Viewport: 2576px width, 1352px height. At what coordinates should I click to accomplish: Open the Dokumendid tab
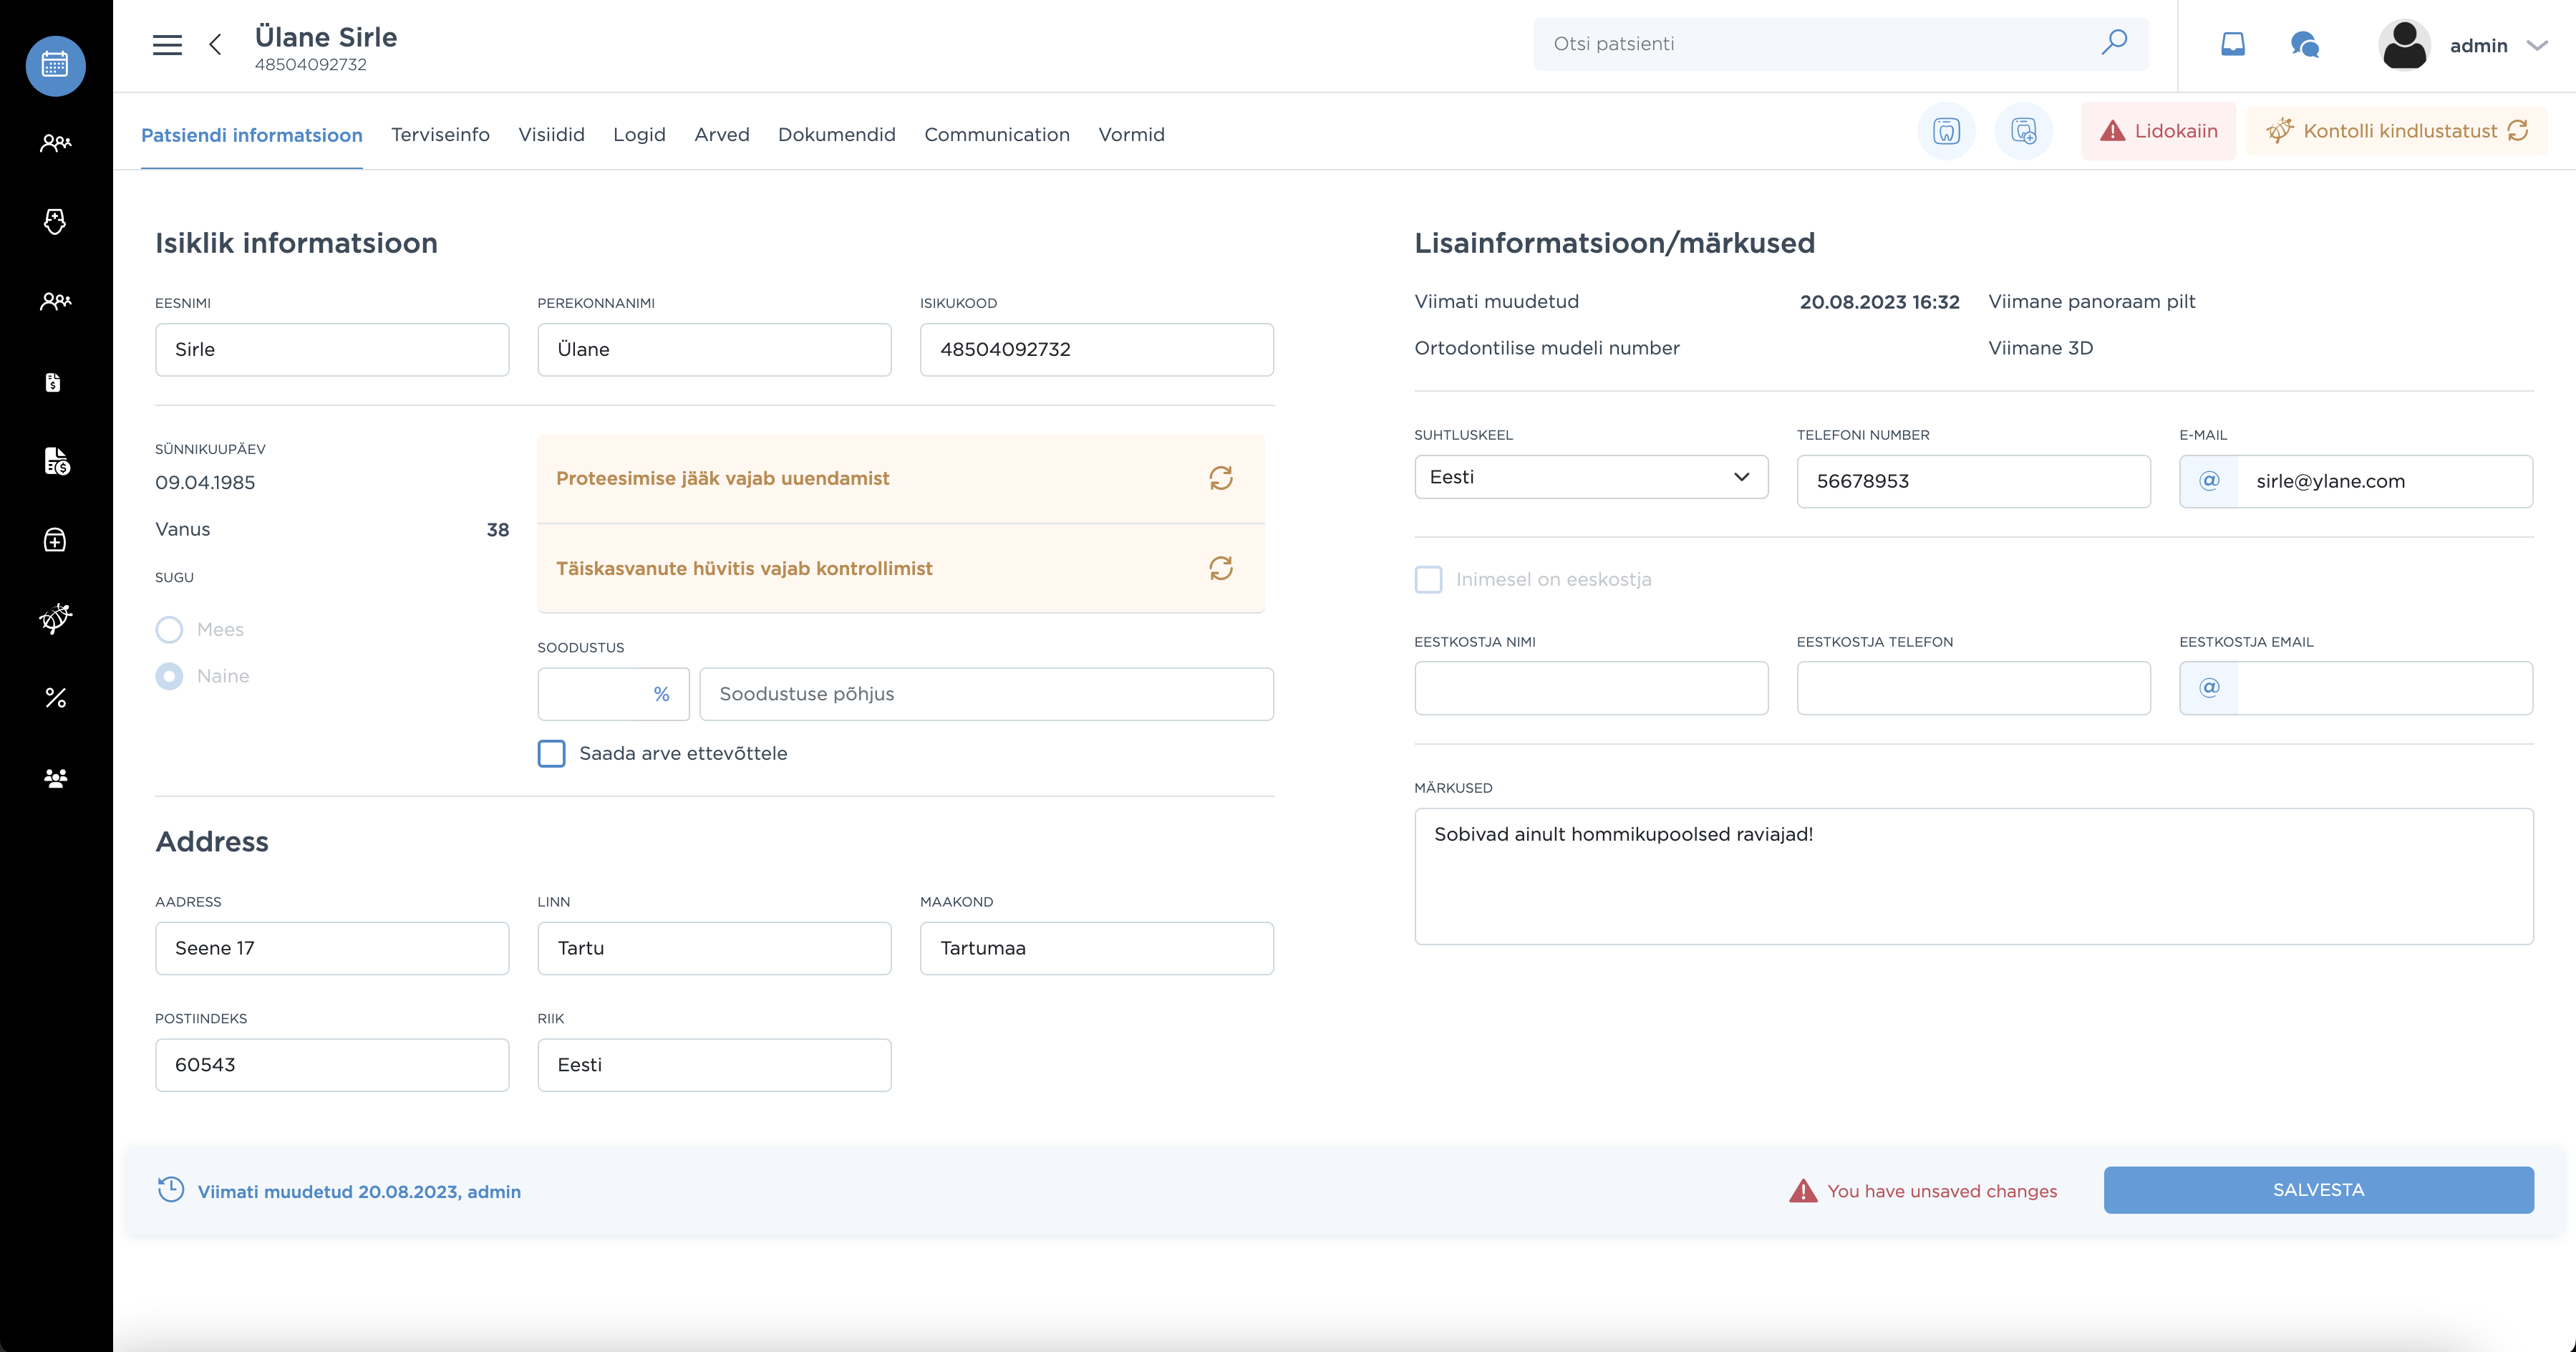point(836,134)
